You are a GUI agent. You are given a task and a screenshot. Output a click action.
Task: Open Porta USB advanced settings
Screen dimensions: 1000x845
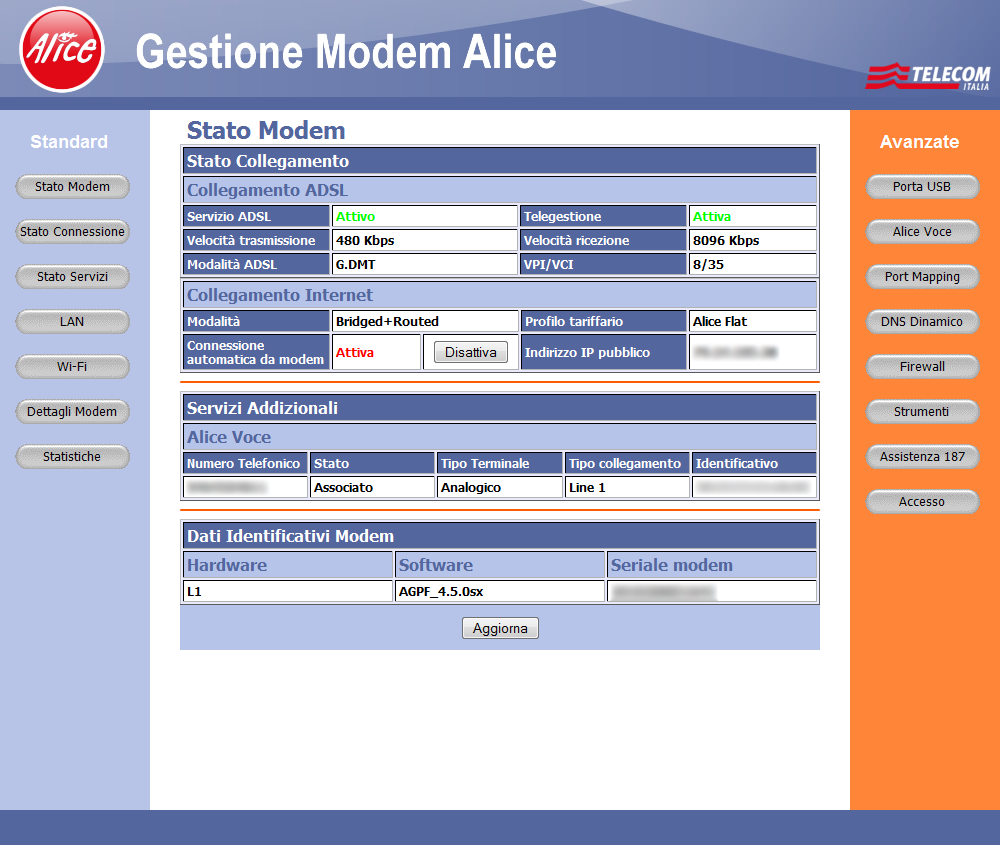922,187
